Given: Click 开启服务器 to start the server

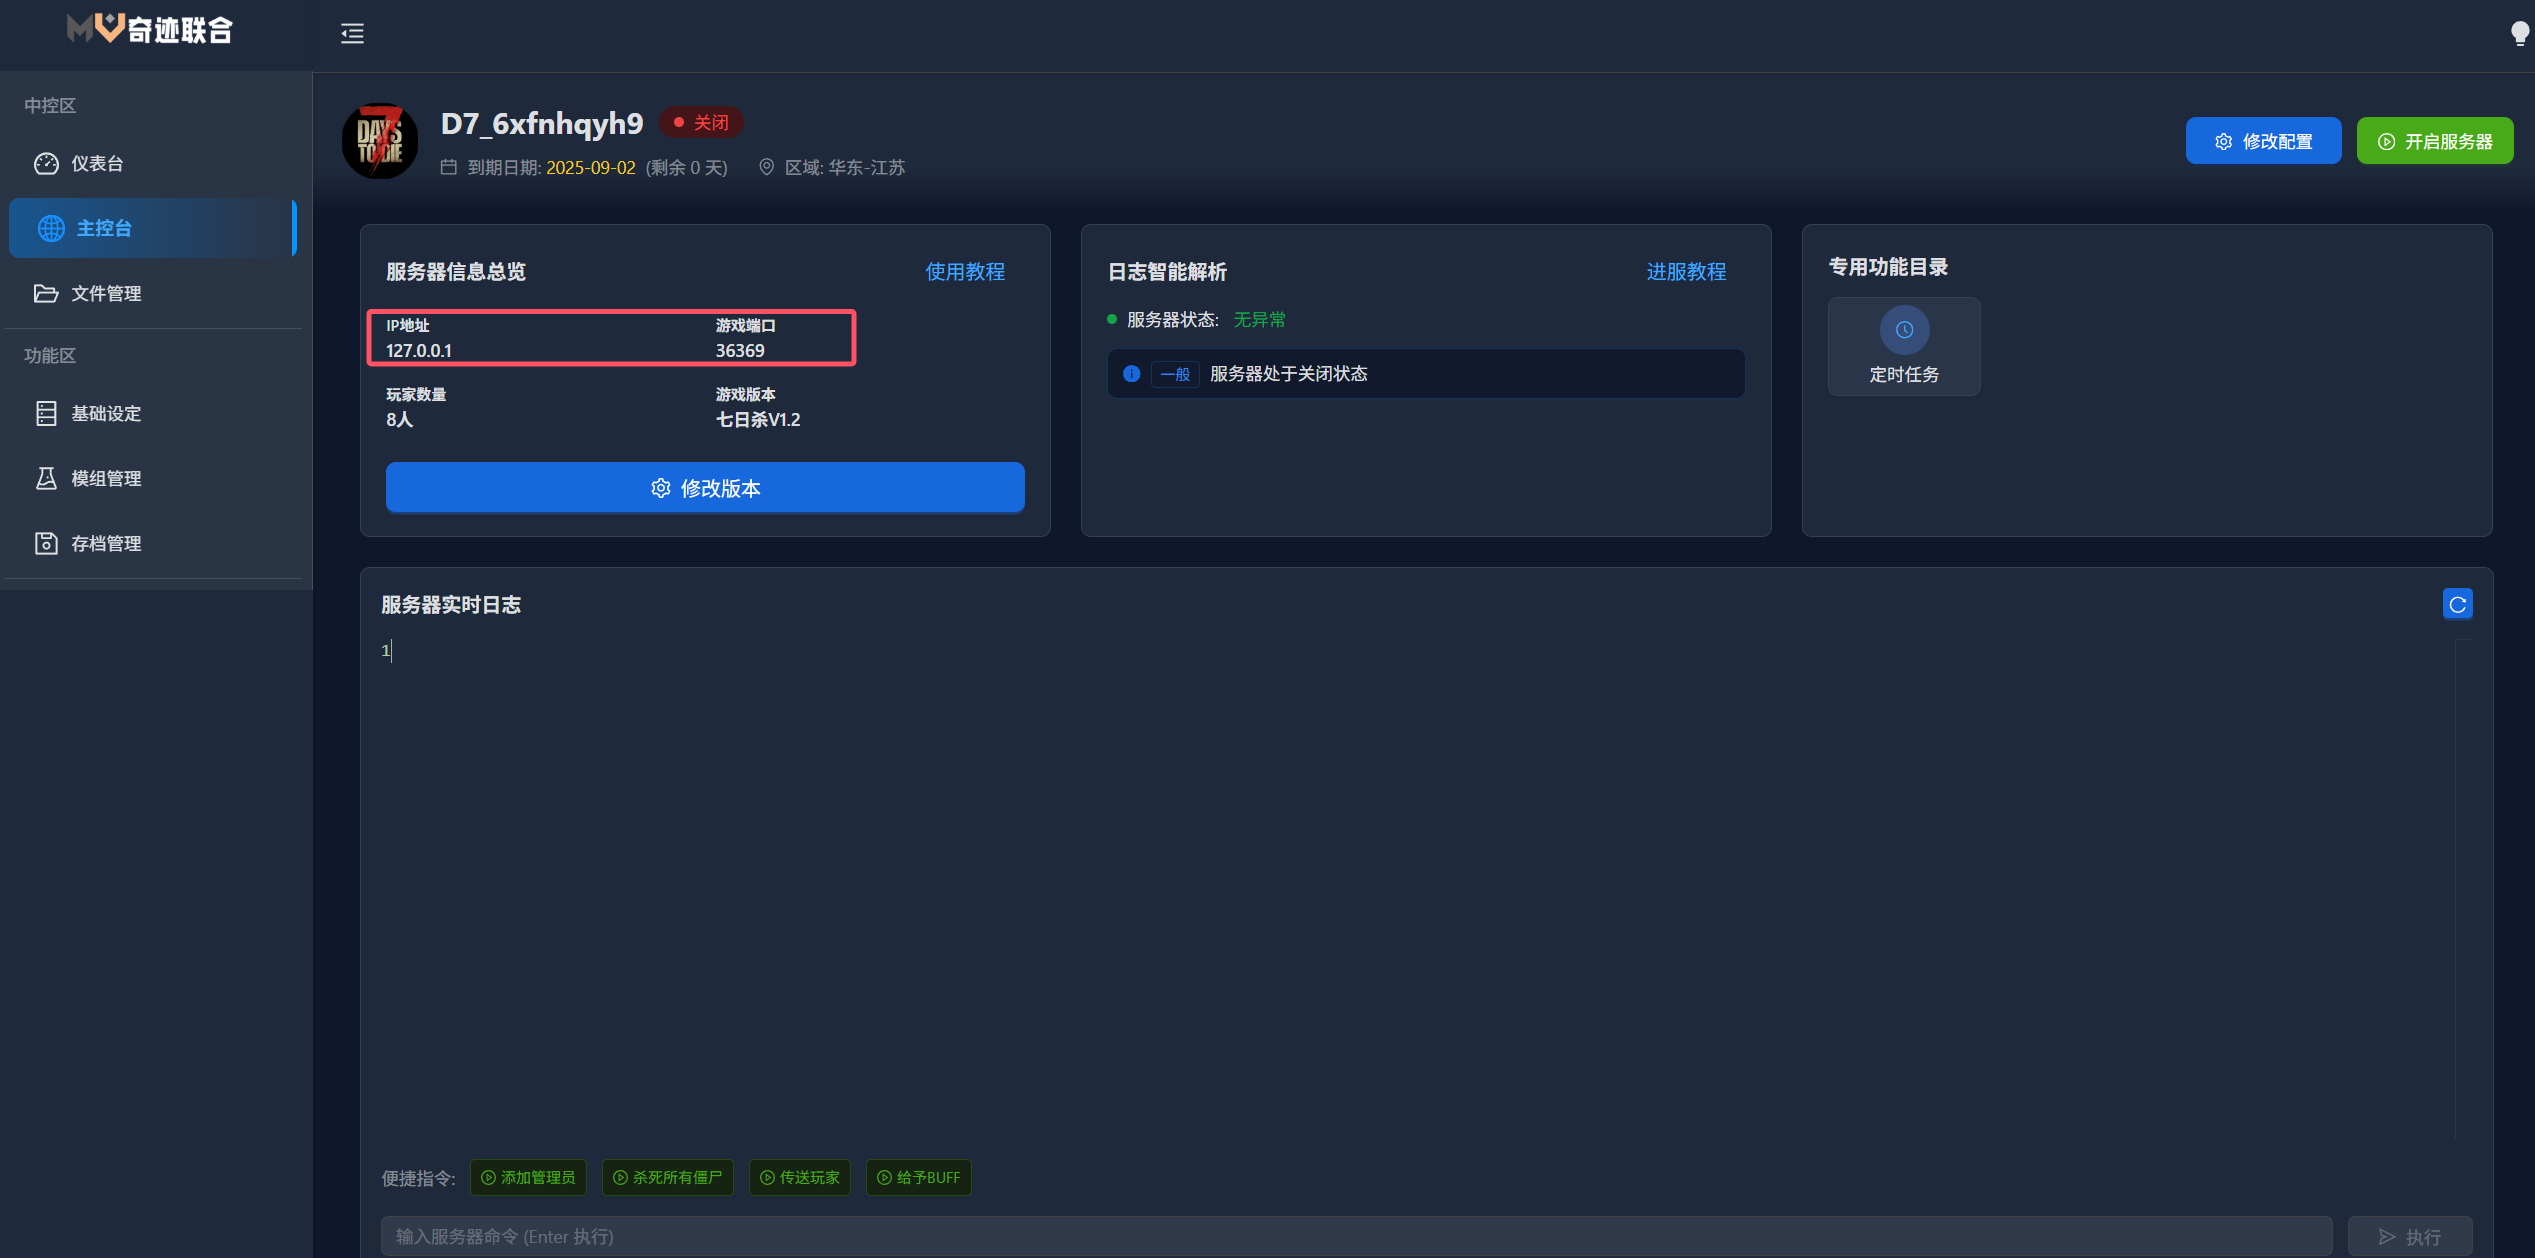Looking at the screenshot, I should pos(2434,141).
